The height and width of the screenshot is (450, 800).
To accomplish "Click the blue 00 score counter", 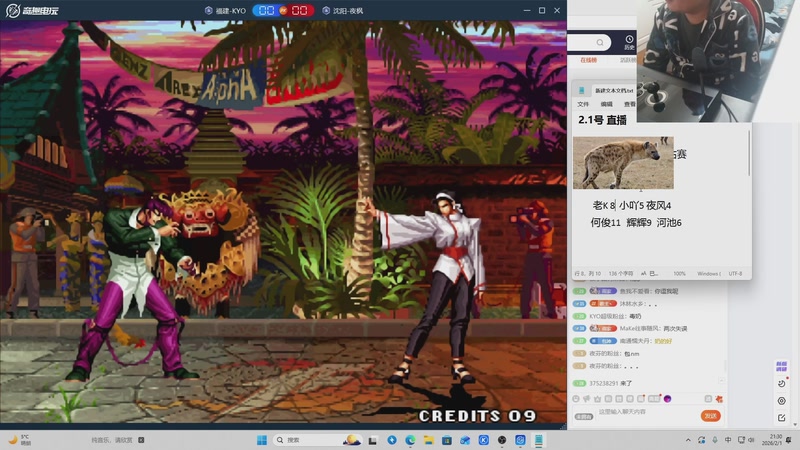I will coord(266,11).
